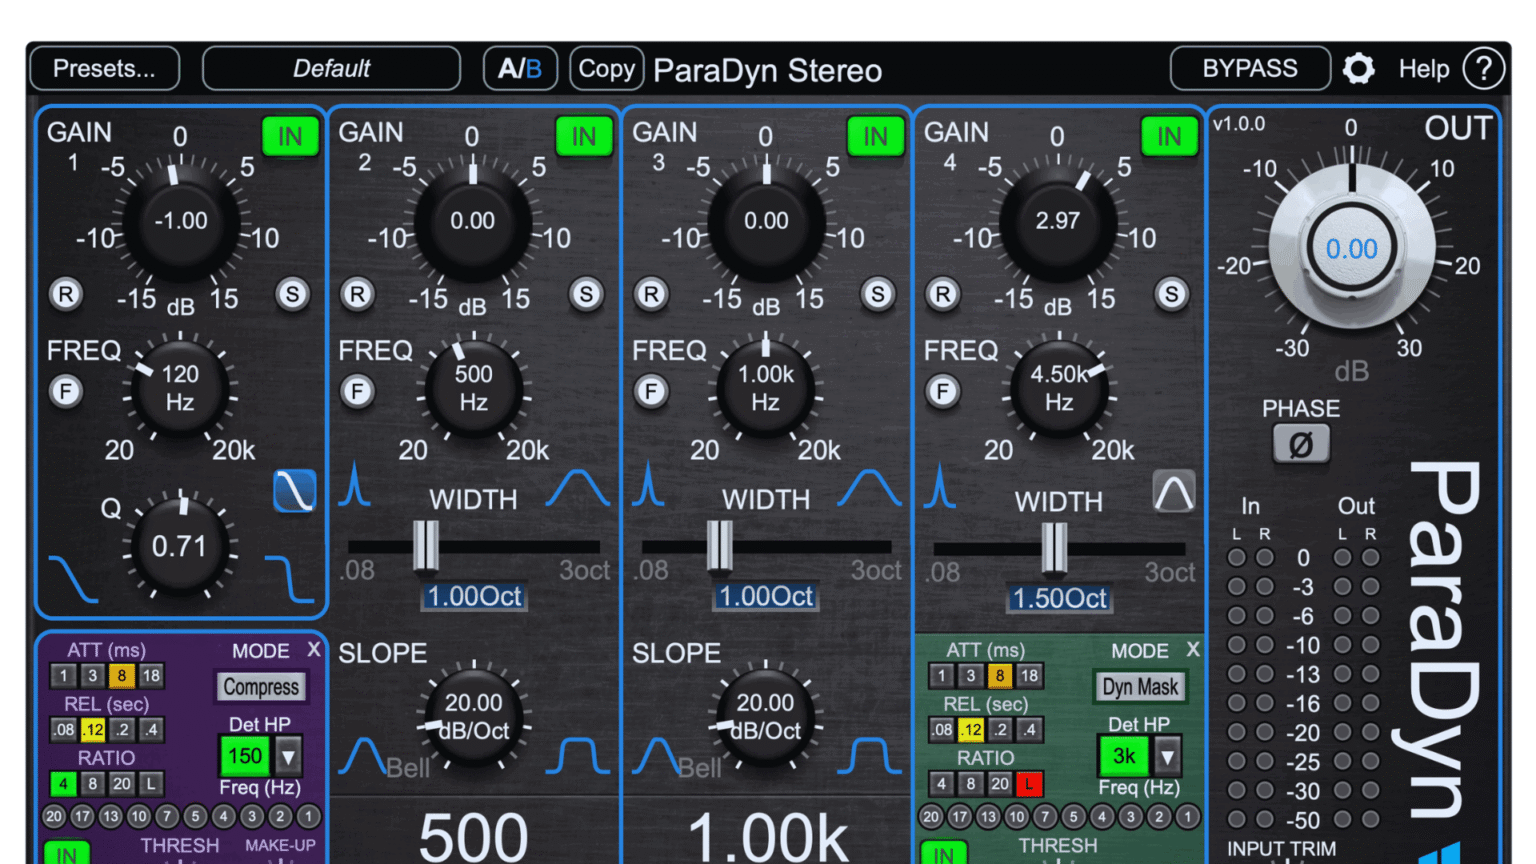This screenshot has height=864, width=1536.
Task: Solo band 1 with S button
Action: [292, 294]
